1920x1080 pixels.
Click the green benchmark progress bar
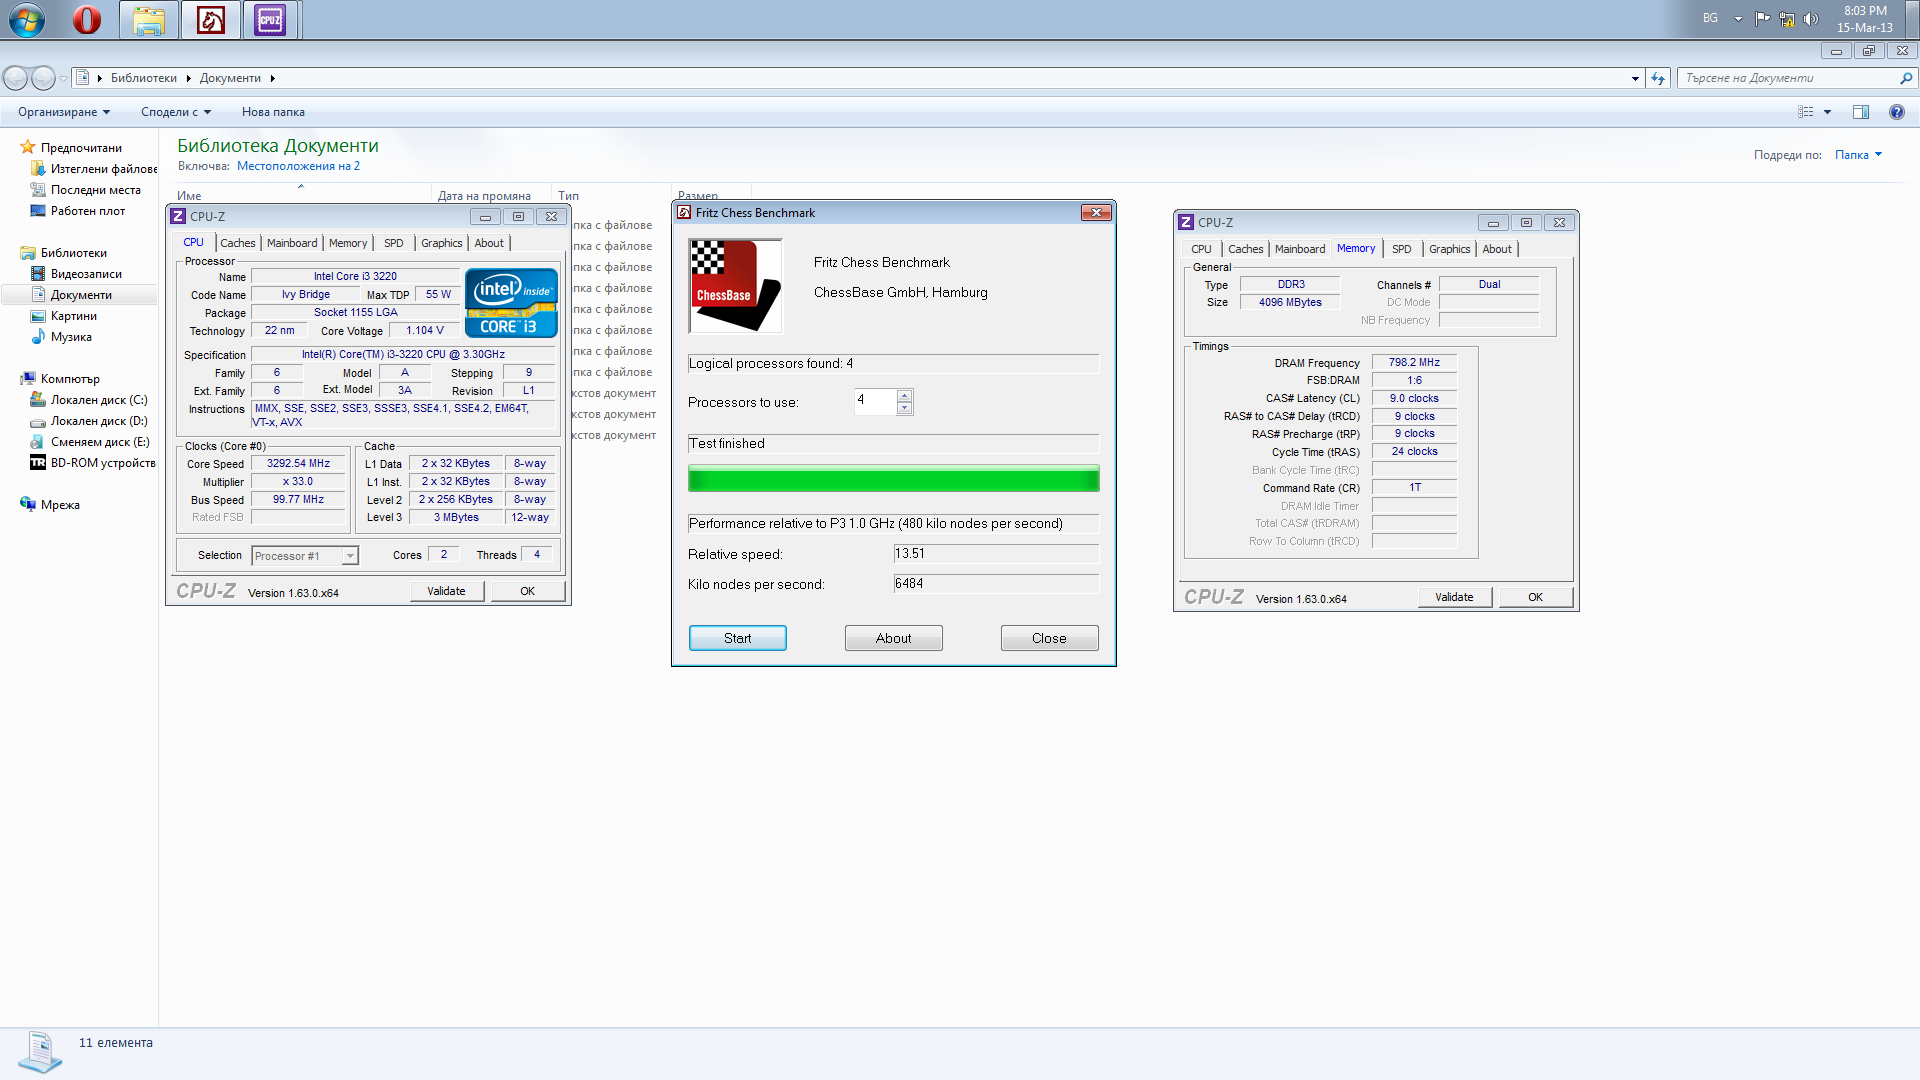[x=894, y=479]
